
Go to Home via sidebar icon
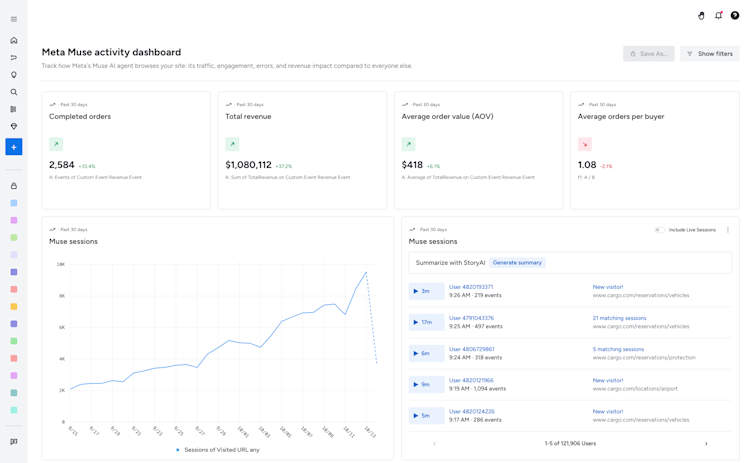[x=14, y=40]
